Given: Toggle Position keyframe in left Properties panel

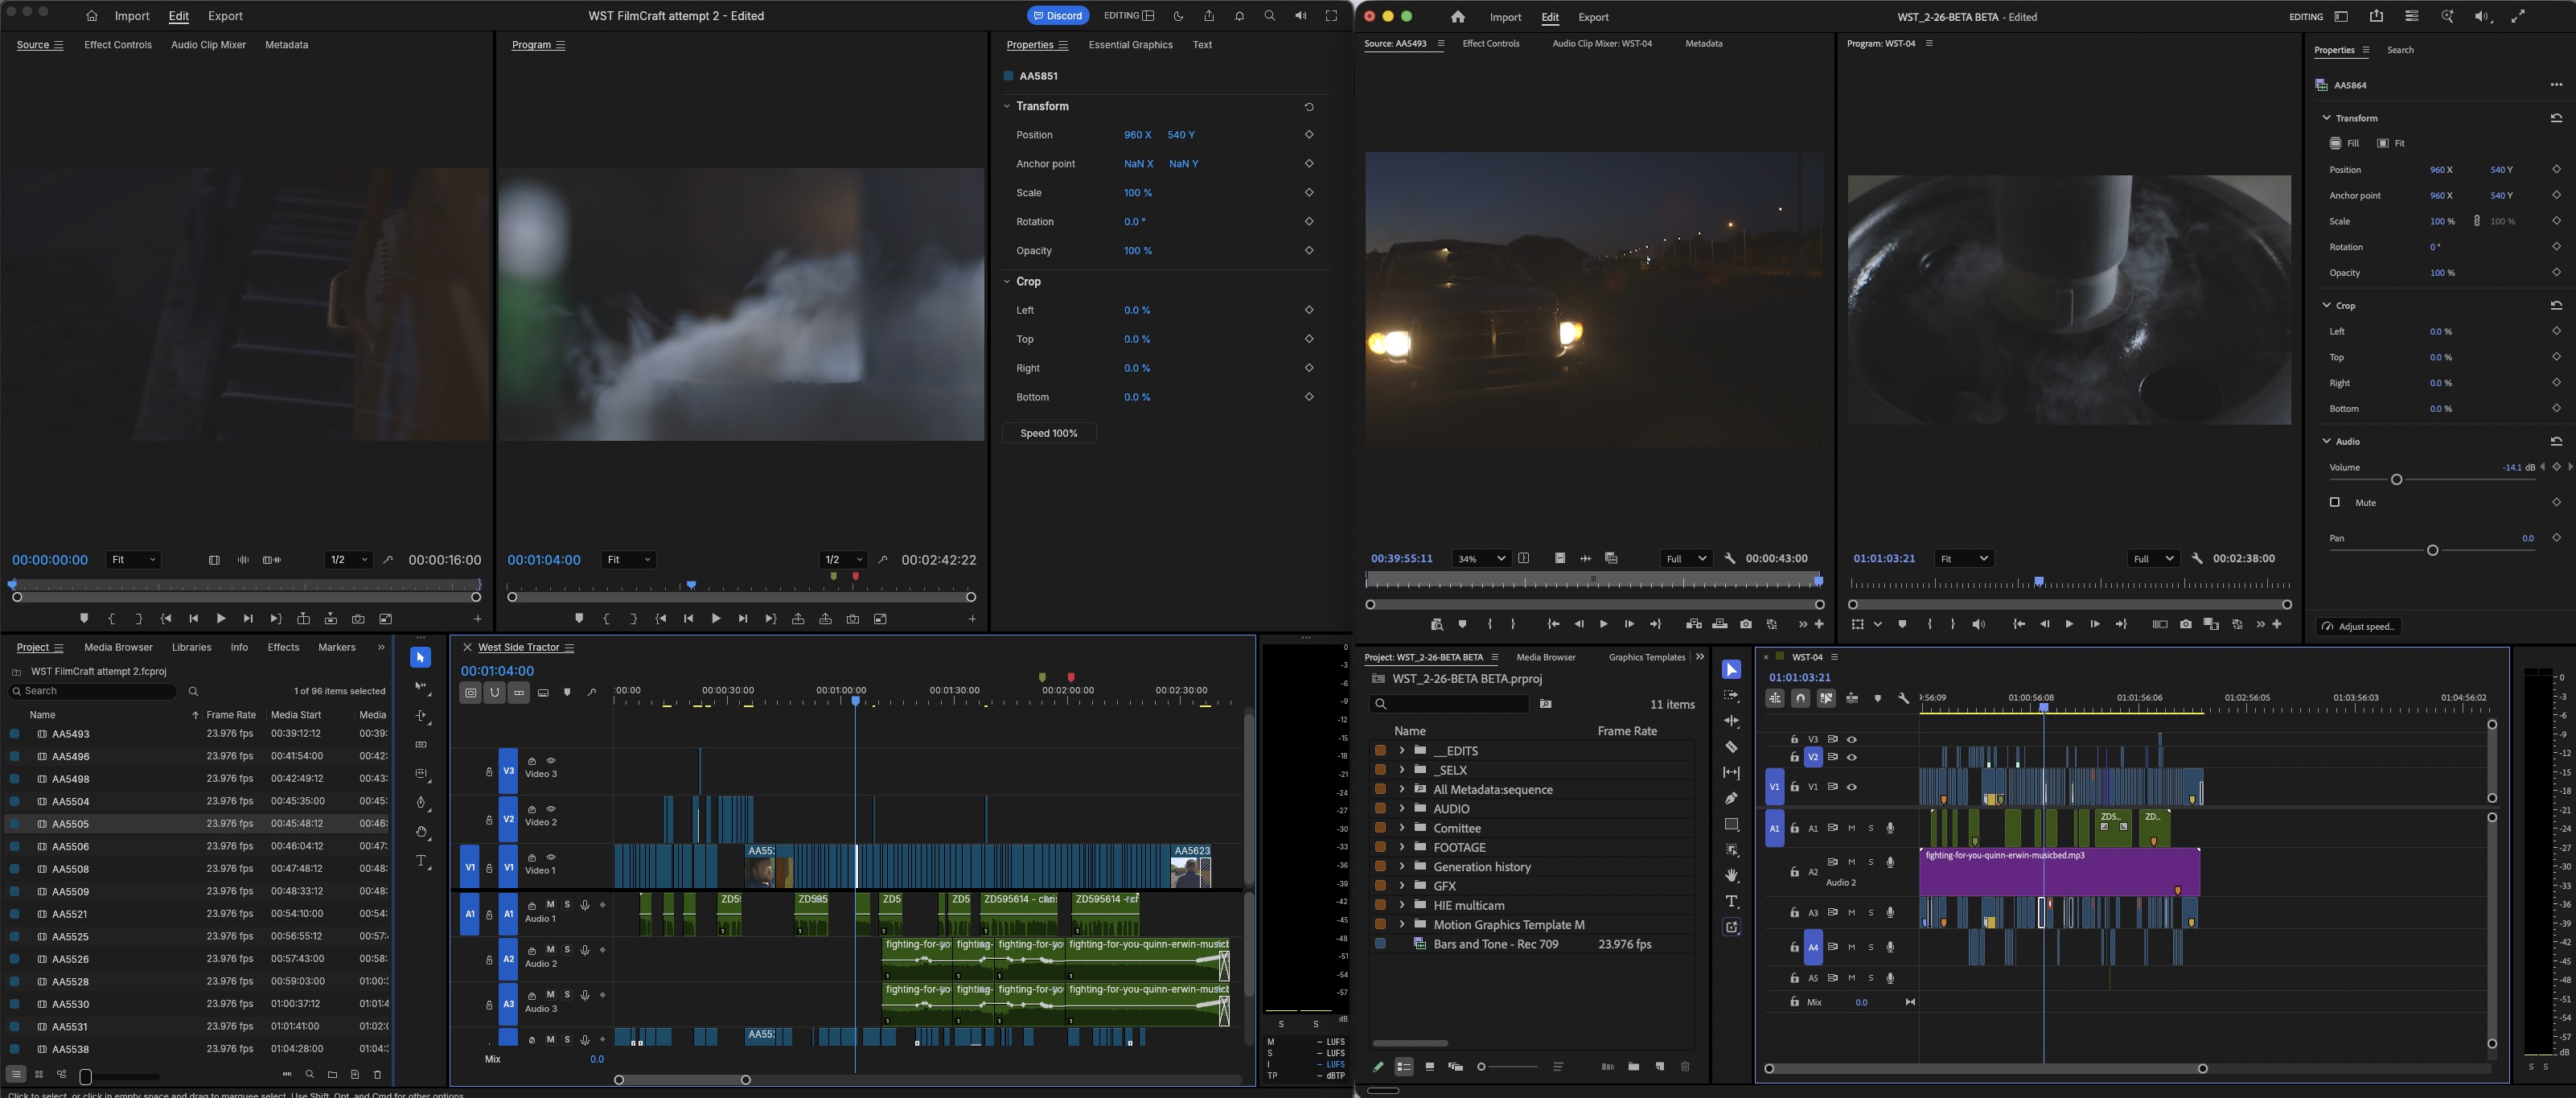Looking at the screenshot, I should point(1309,135).
